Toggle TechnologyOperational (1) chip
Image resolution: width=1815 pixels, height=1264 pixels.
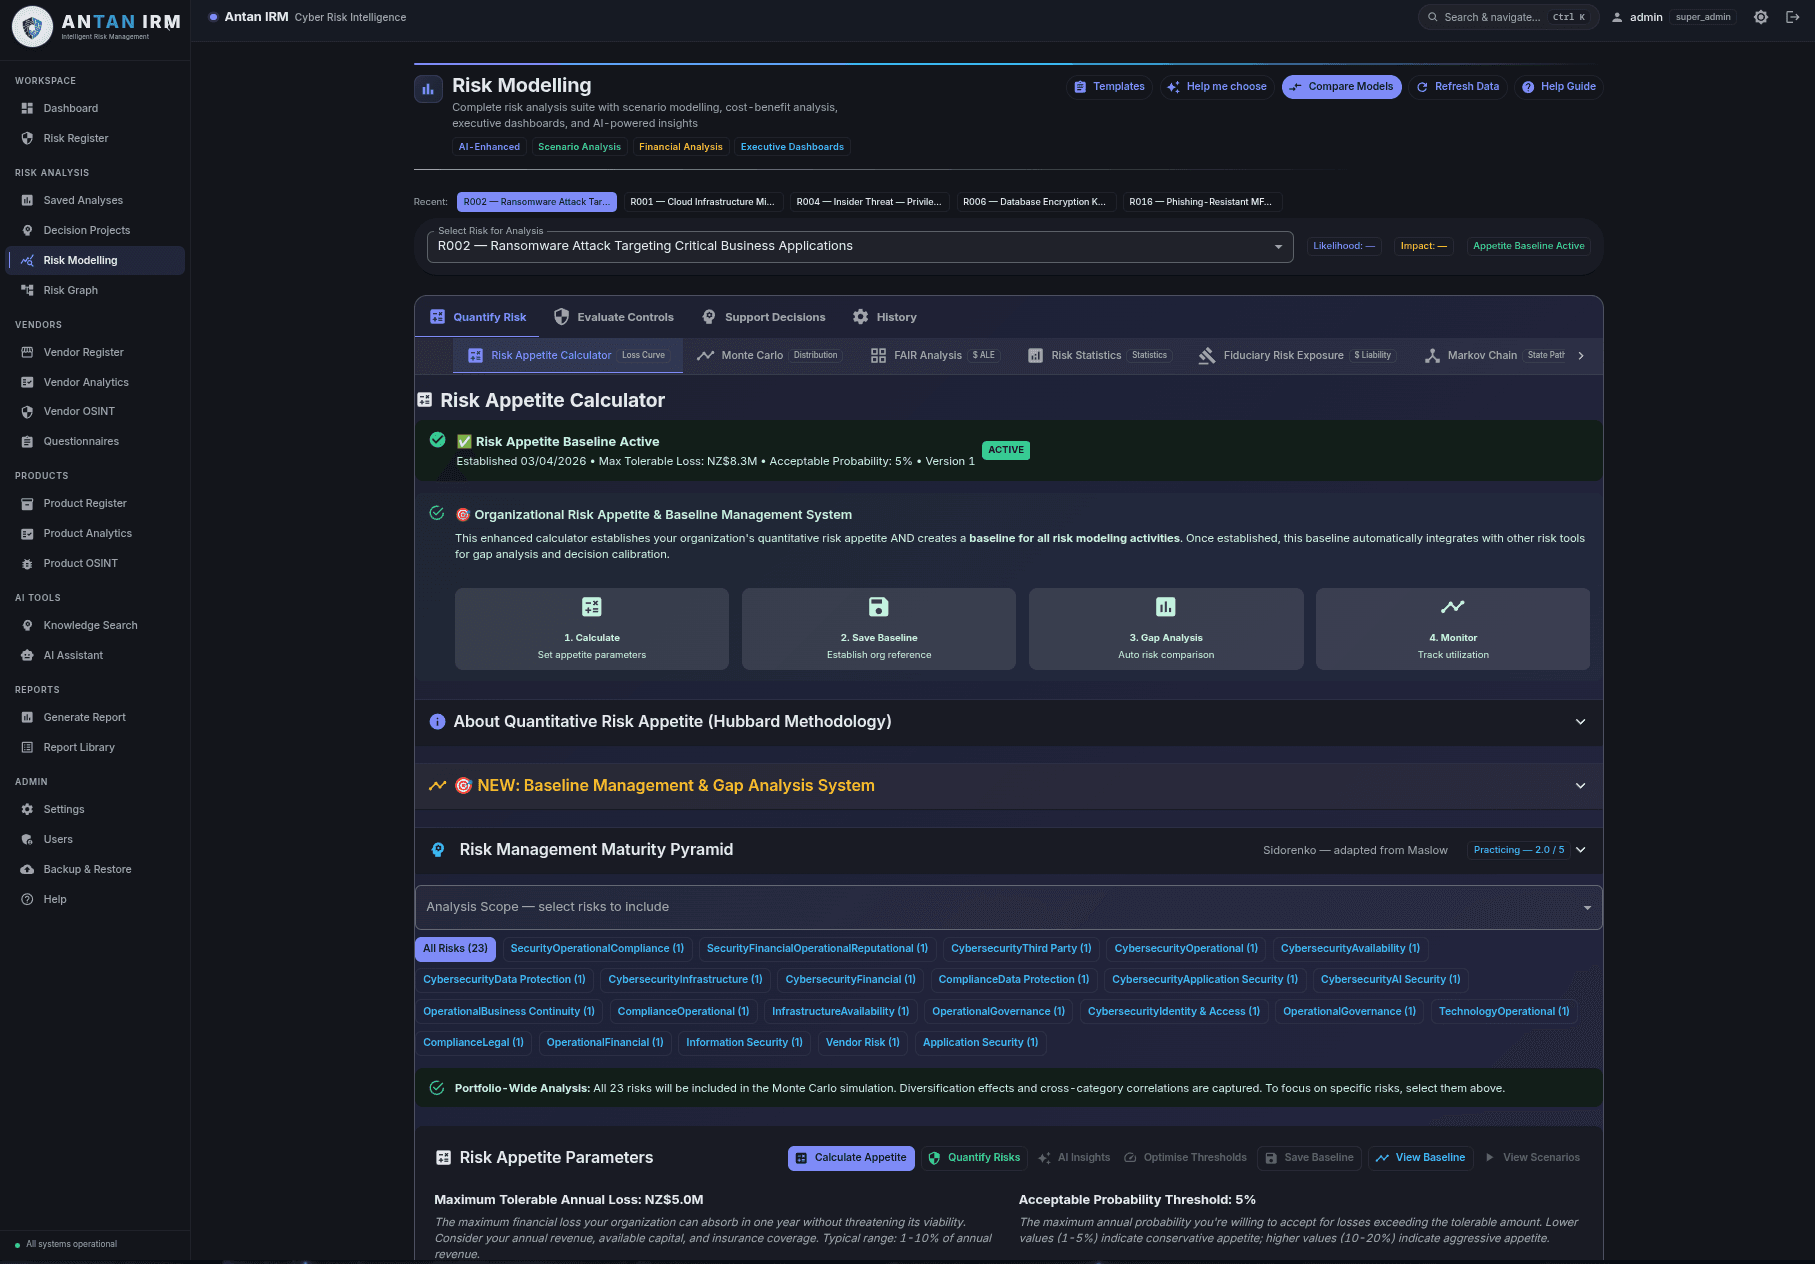click(1504, 1012)
